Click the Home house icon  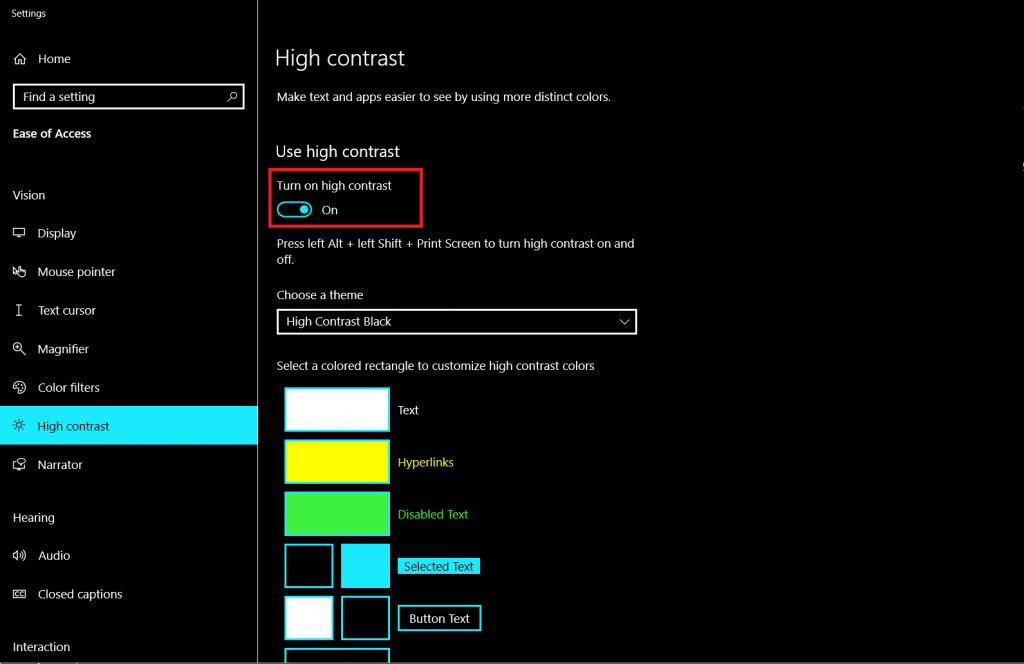(20, 58)
